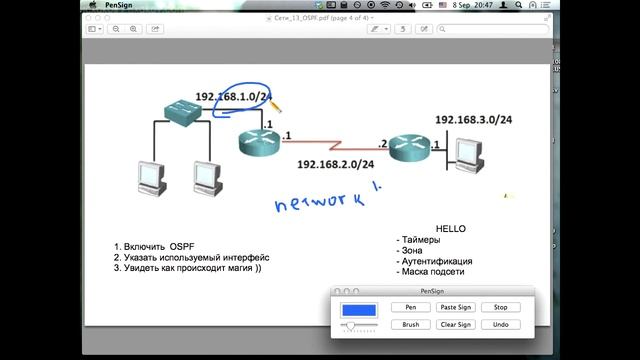Click the second computer below the switch
Screen dimensions: 640x360
pyautogui.click(x=208, y=179)
